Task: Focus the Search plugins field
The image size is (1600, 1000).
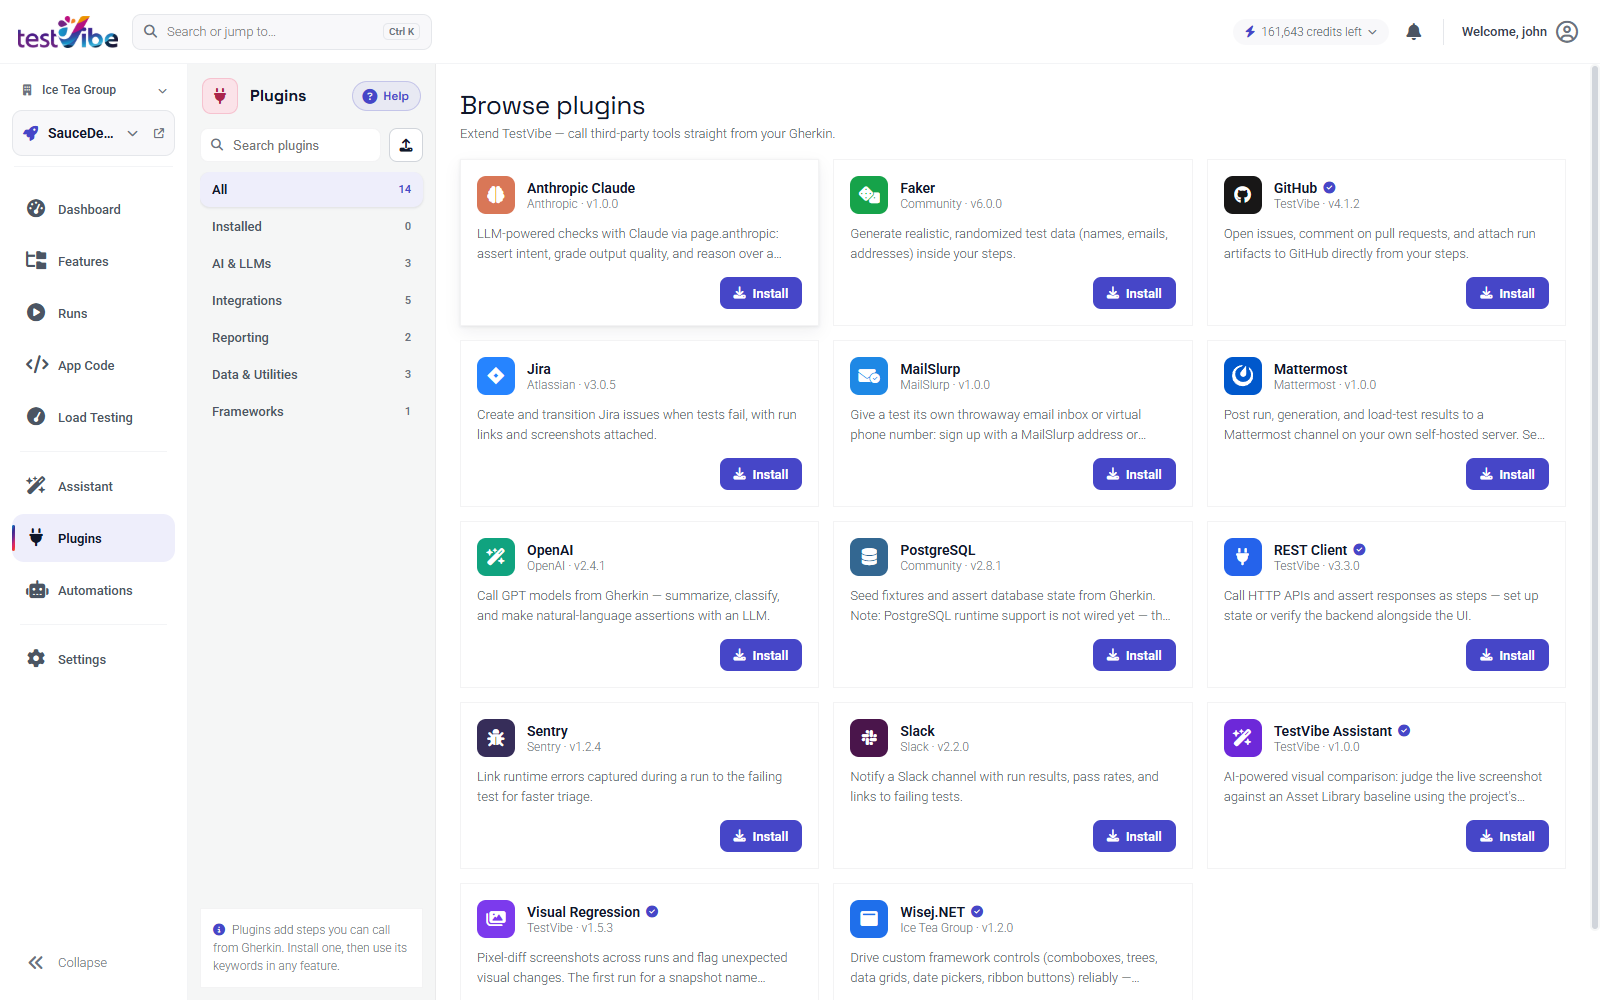Action: (291, 145)
